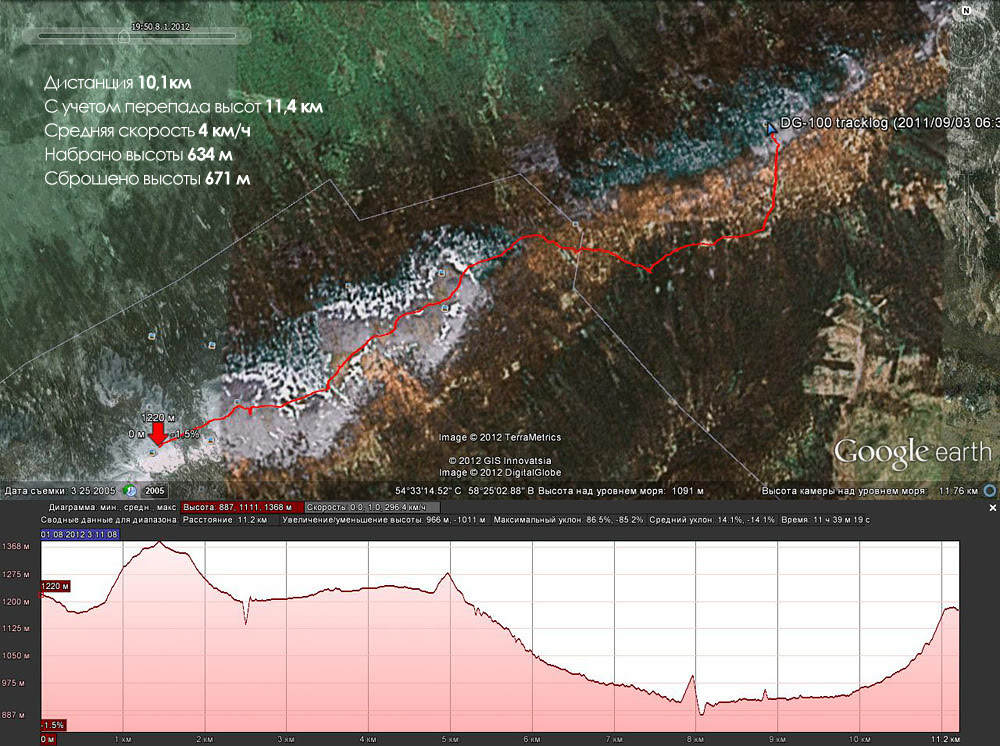Click the 1368 m peak on elevation graph

160,542
